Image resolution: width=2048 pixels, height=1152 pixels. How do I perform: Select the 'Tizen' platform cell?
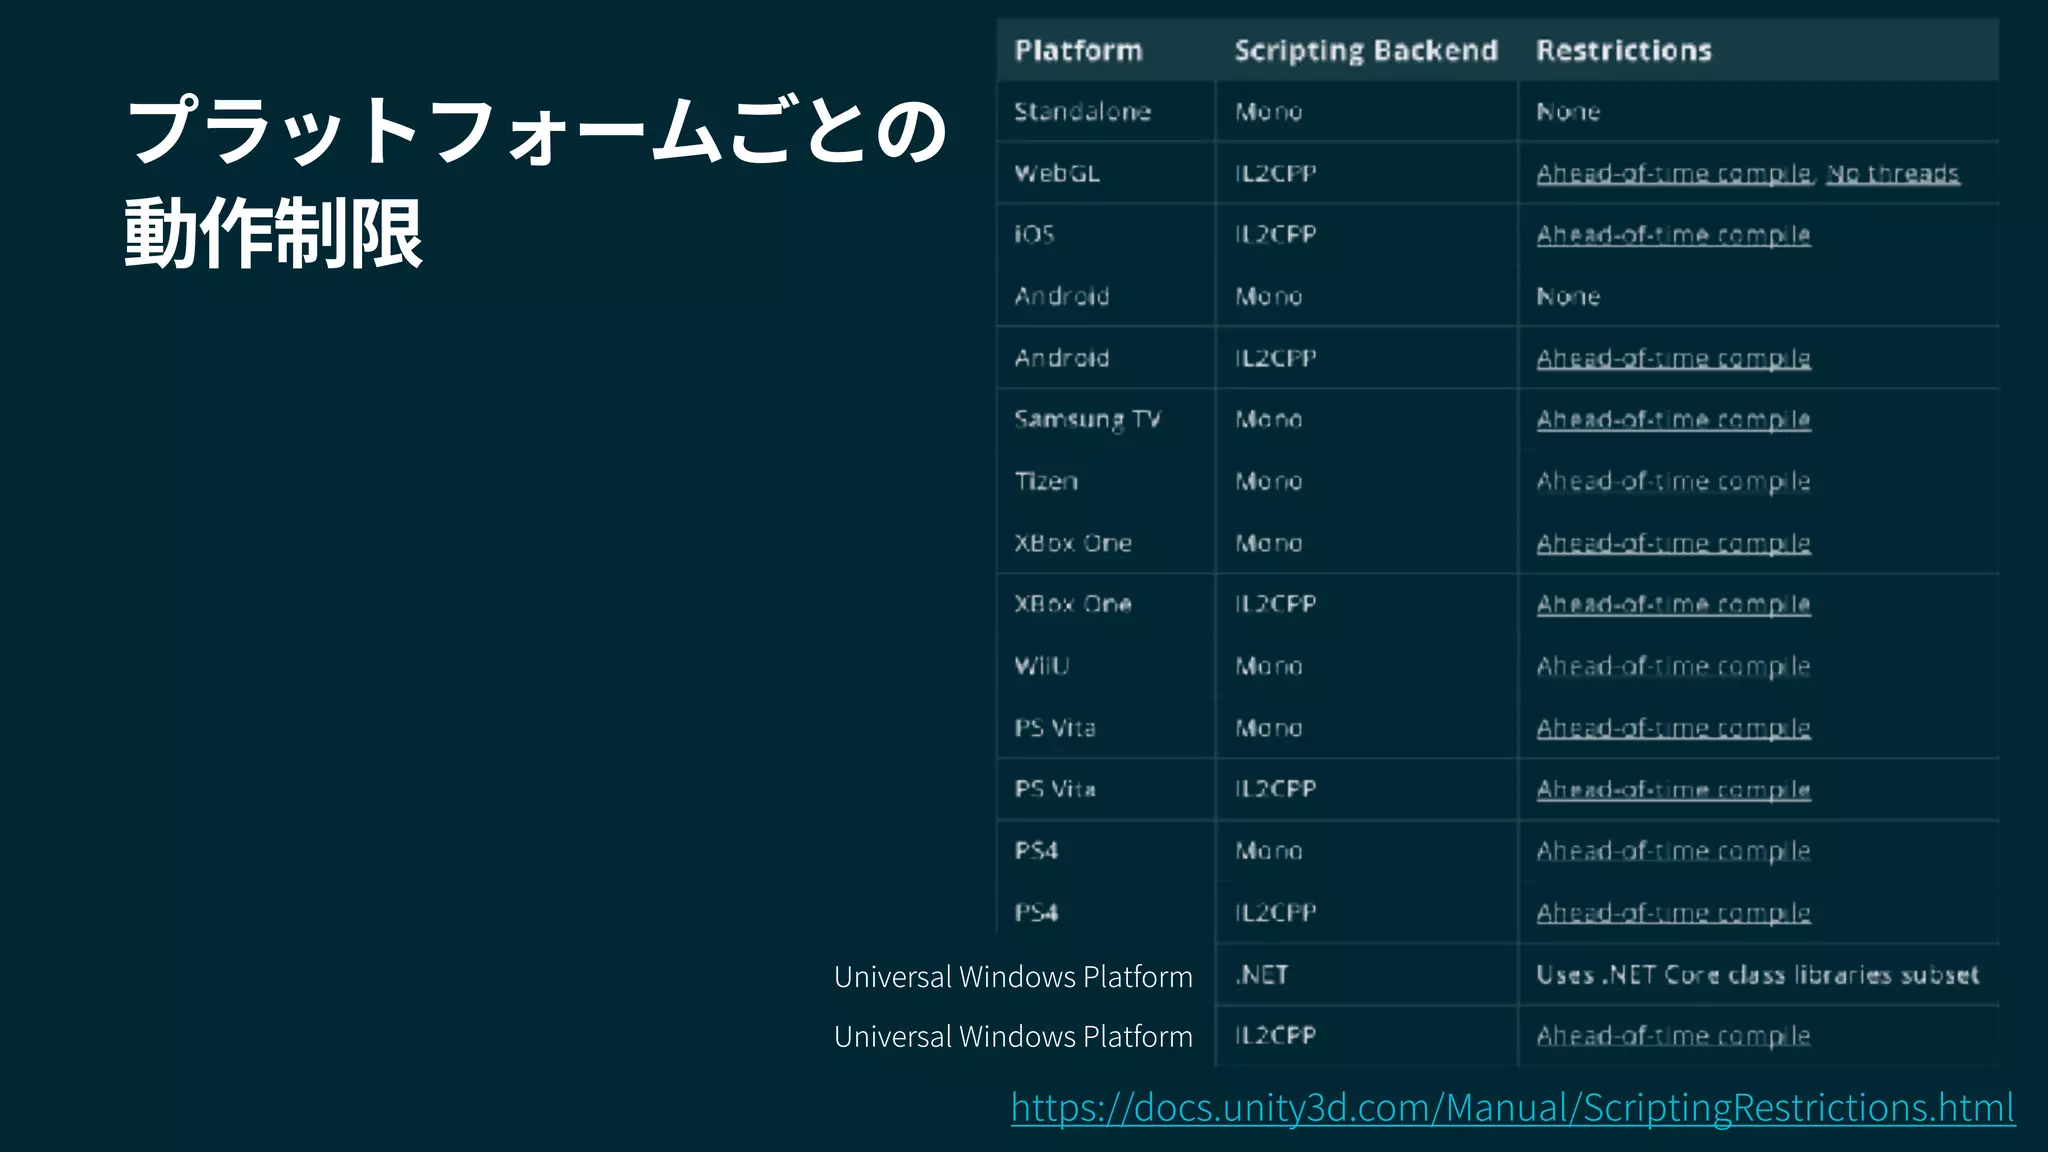tap(1046, 482)
